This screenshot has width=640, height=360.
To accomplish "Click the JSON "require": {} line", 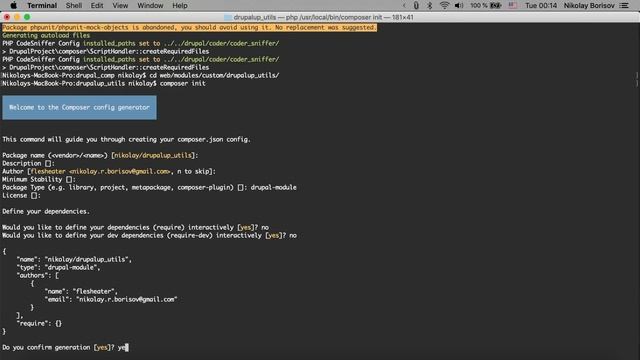I will pyautogui.click(x=39, y=323).
